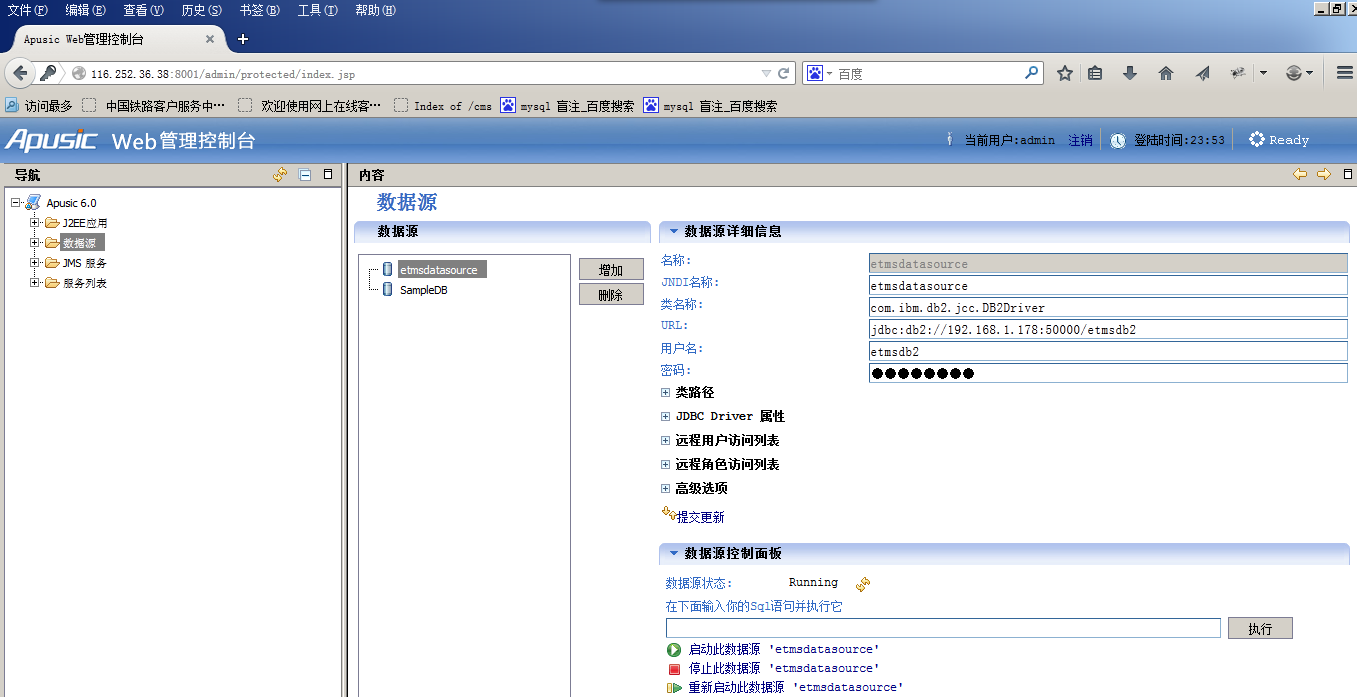This screenshot has height=697, width=1357.
Task: Click 启动此数据源 'etmsdatasource' link
Action: [784, 650]
